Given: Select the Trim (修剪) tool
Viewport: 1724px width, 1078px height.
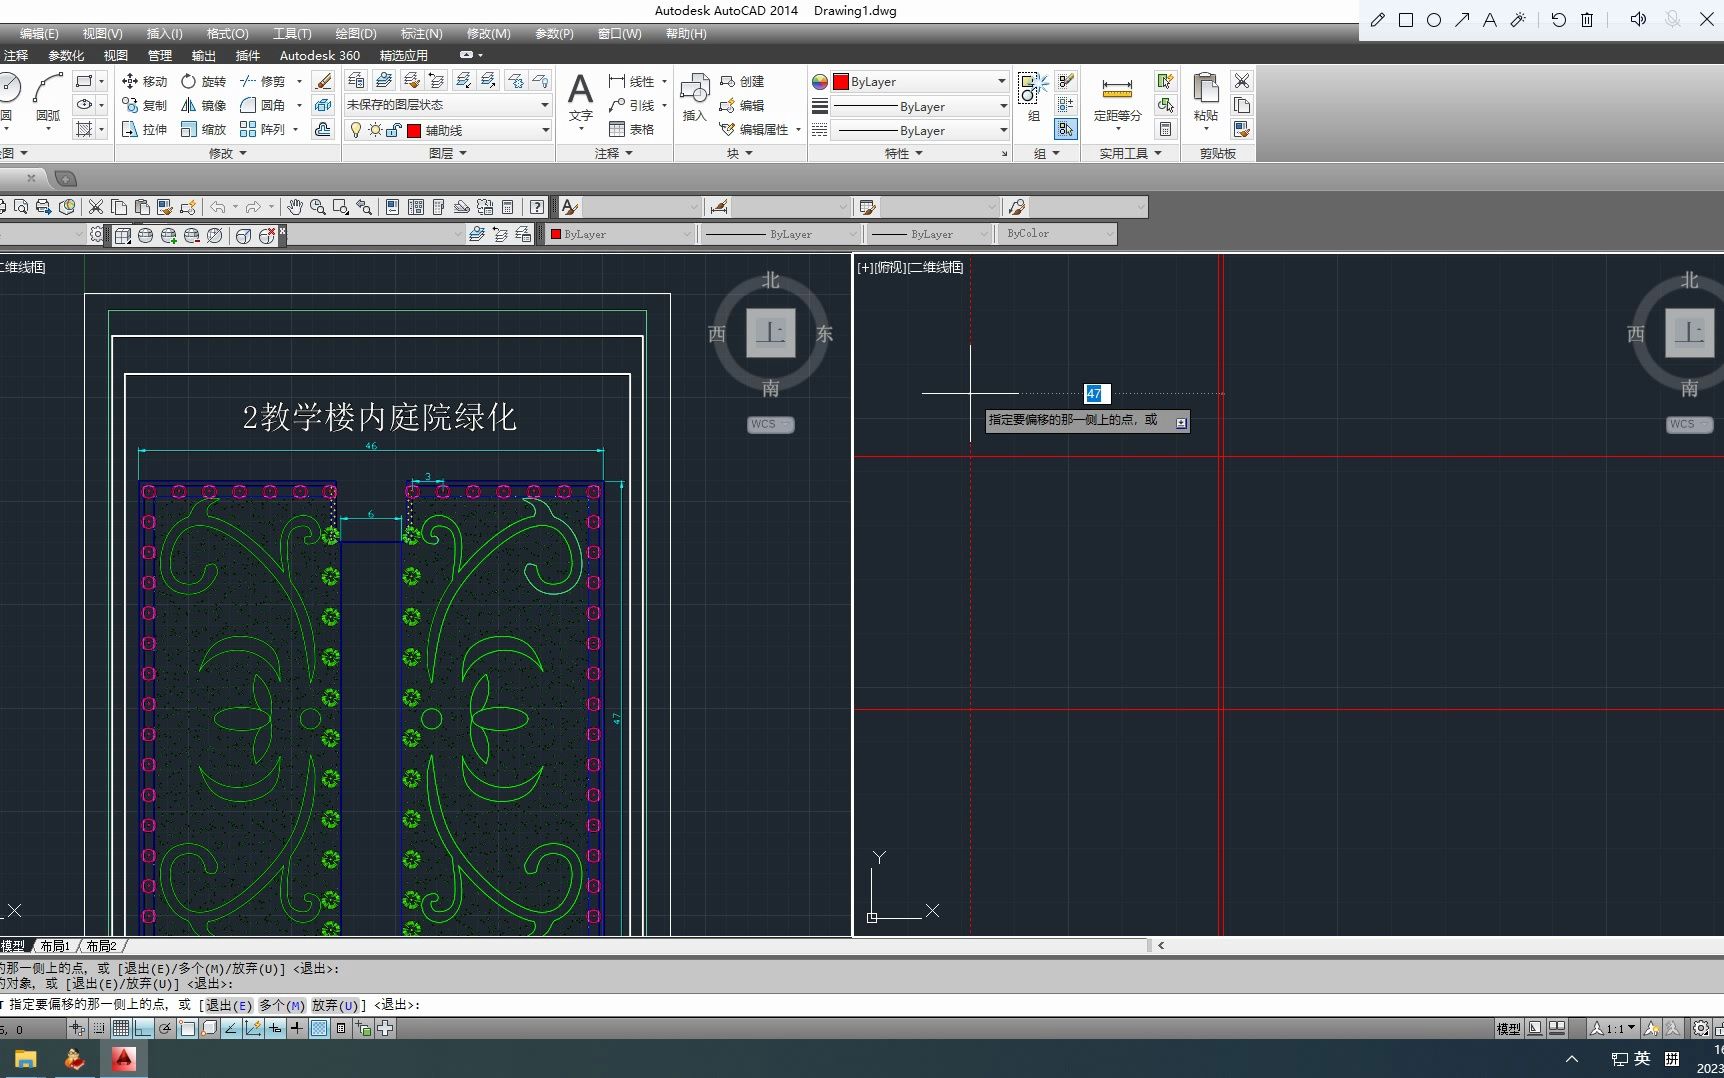Looking at the screenshot, I should pyautogui.click(x=263, y=81).
